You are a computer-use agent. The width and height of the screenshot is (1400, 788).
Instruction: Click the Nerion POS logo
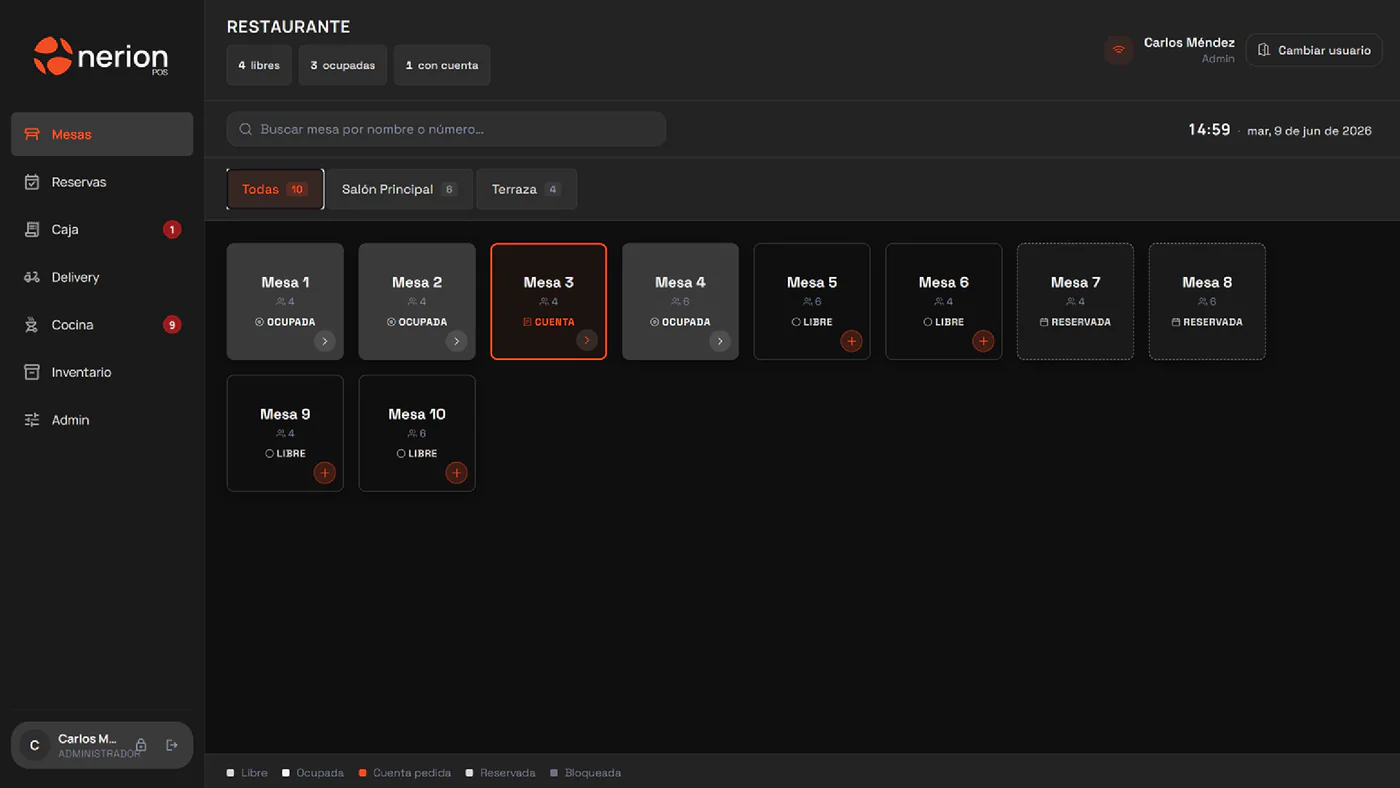[x=100, y=57]
